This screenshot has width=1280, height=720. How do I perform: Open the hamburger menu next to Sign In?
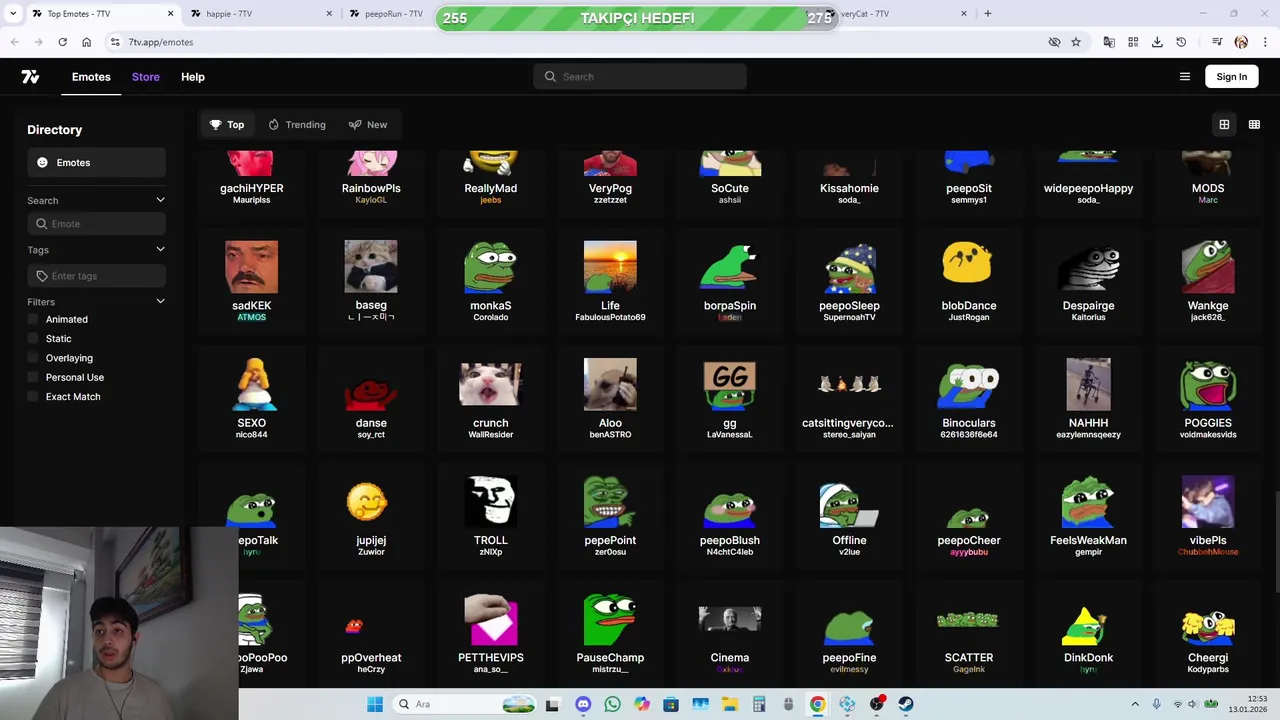pos(1185,77)
